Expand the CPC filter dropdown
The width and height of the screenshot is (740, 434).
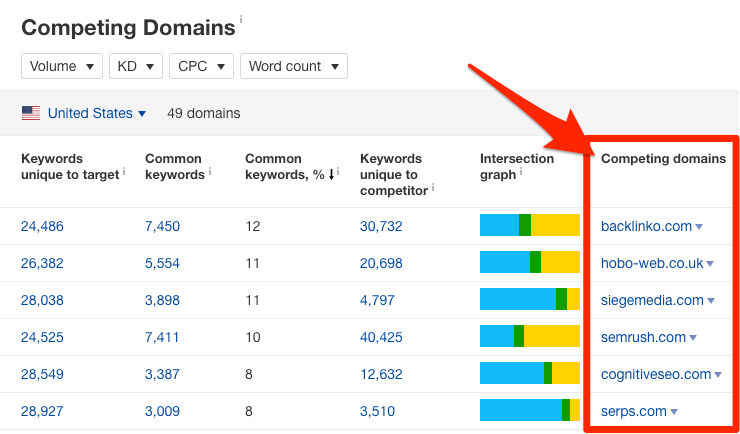click(201, 67)
